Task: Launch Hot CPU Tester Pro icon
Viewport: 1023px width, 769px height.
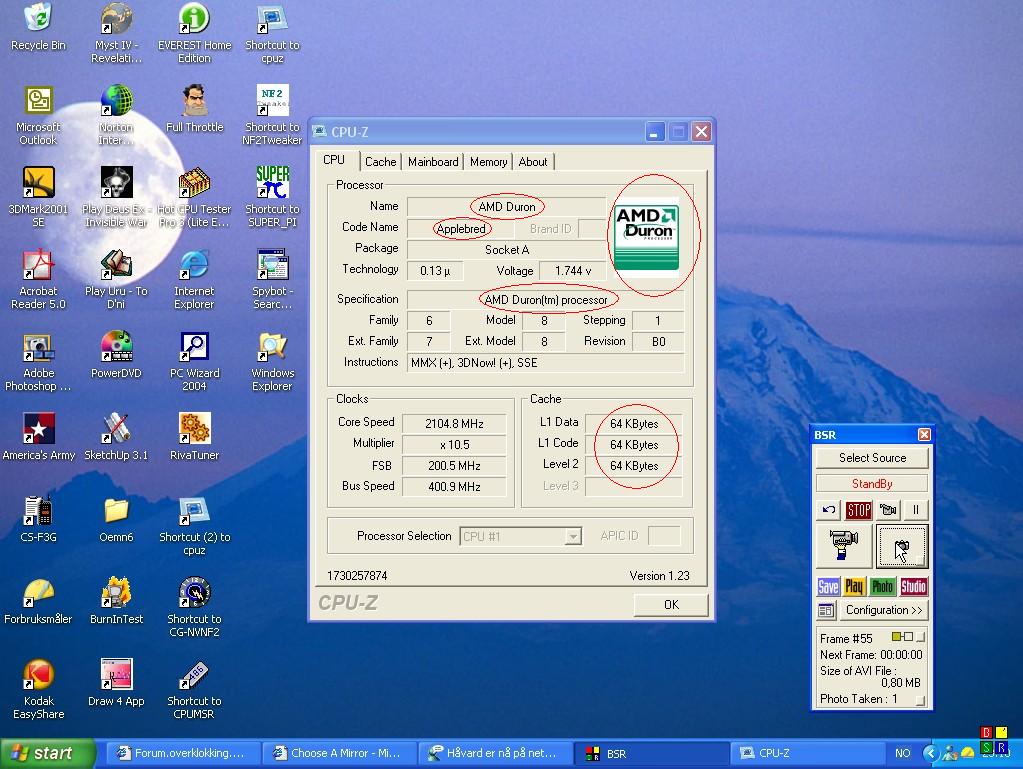Action: 194,197
